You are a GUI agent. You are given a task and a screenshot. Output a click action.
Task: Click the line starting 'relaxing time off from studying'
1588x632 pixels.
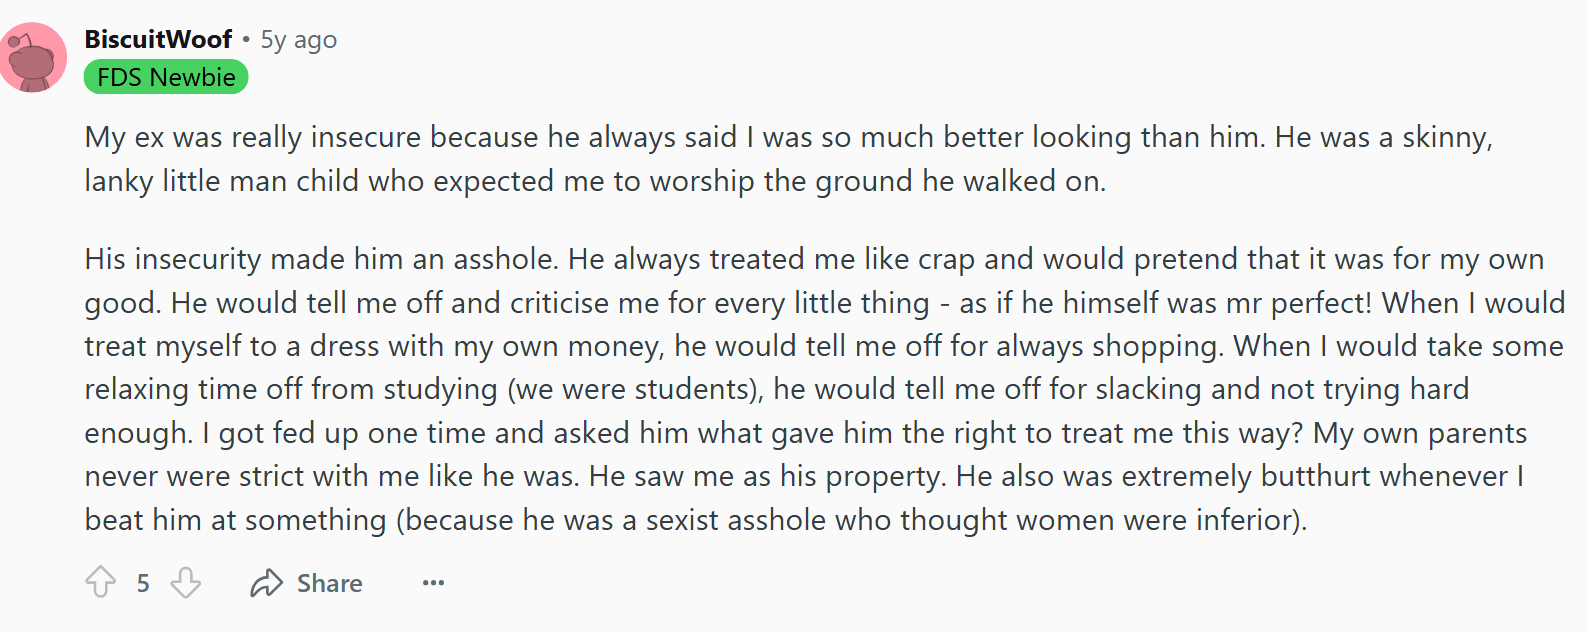[x=777, y=389]
